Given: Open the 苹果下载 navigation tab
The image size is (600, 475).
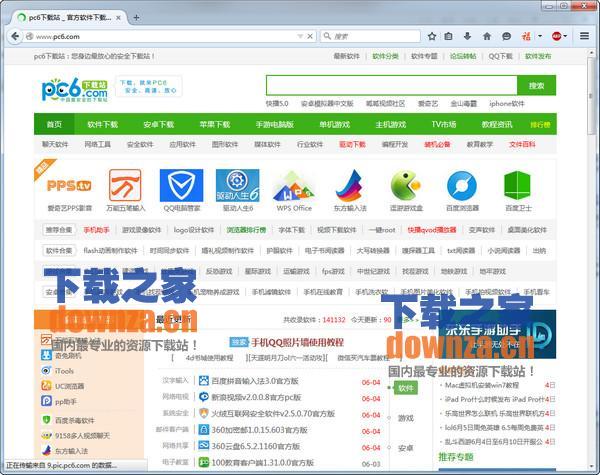Looking at the screenshot, I should click(x=215, y=124).
